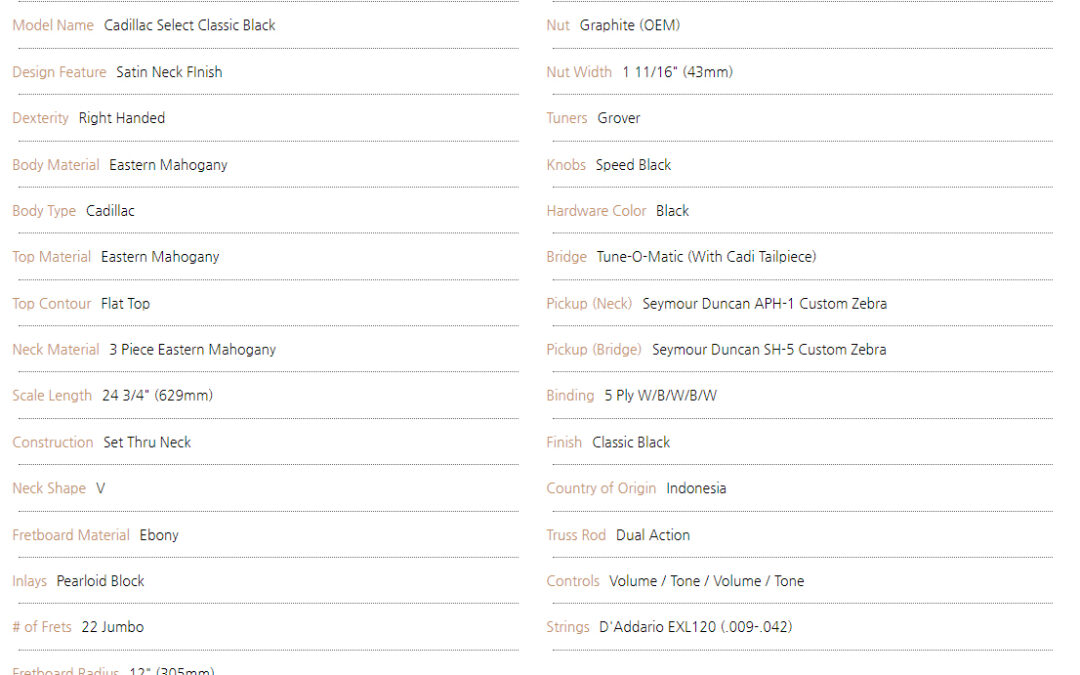Click the Tune-O-Matic bridge value

[706, 257]
